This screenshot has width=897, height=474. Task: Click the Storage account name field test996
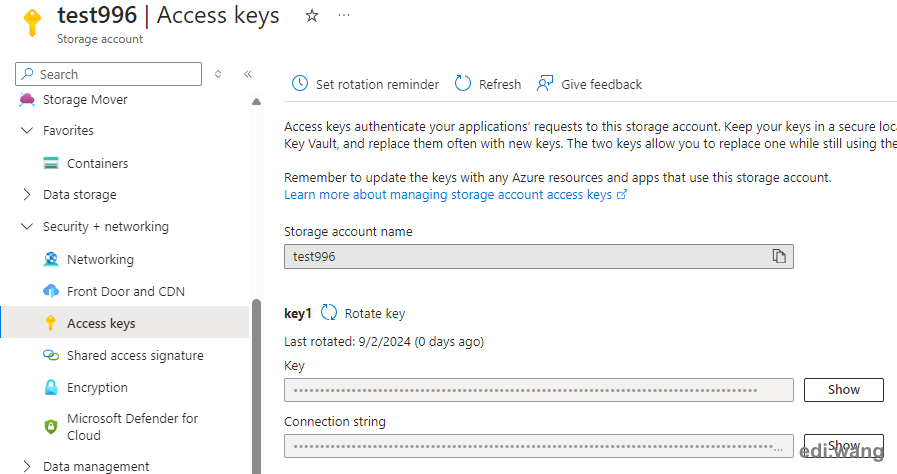539,256
